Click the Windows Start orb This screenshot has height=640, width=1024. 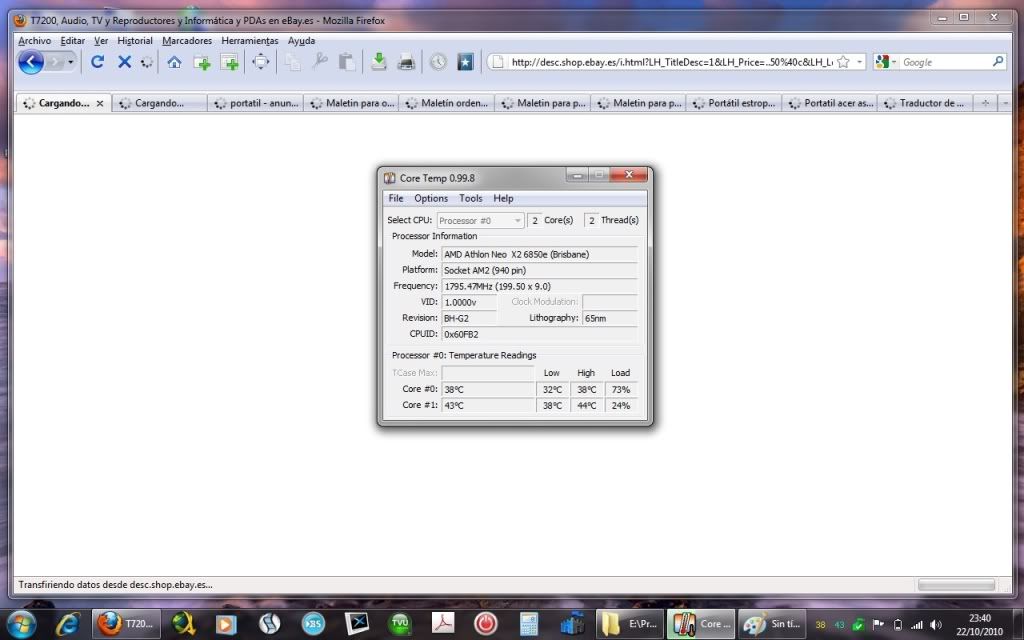pos(21,624)
